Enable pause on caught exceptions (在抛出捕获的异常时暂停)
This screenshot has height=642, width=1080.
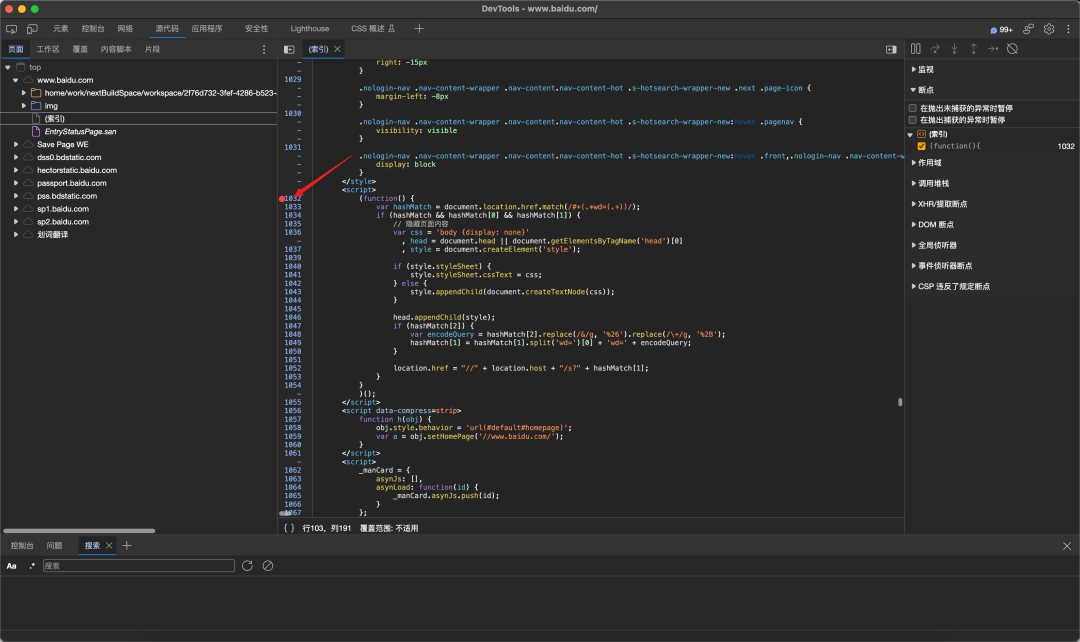point(912,119)
